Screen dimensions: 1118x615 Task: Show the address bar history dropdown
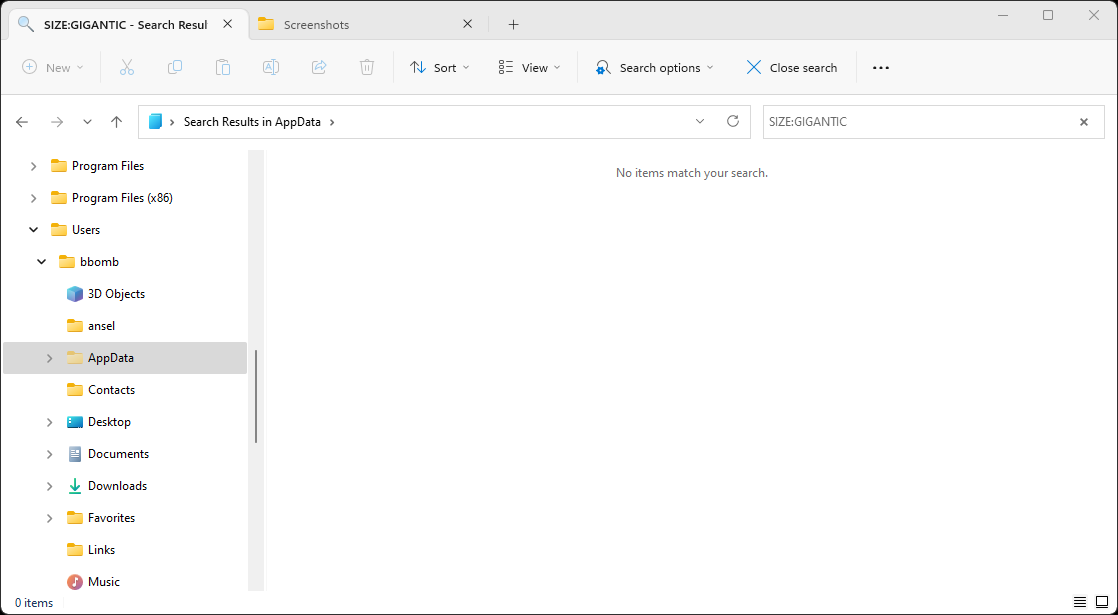click(700, 122)
